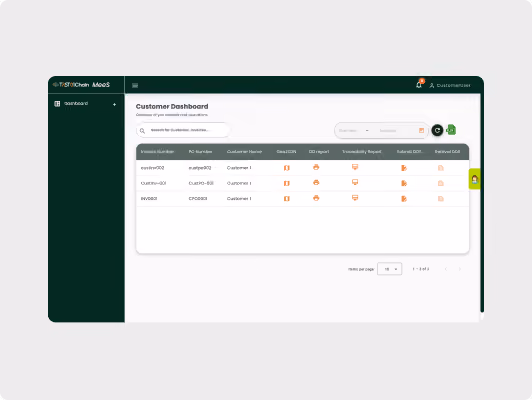532x400 pixels.
Task: Toggle sidebar with hamburger menu icon
Action: 135,85
